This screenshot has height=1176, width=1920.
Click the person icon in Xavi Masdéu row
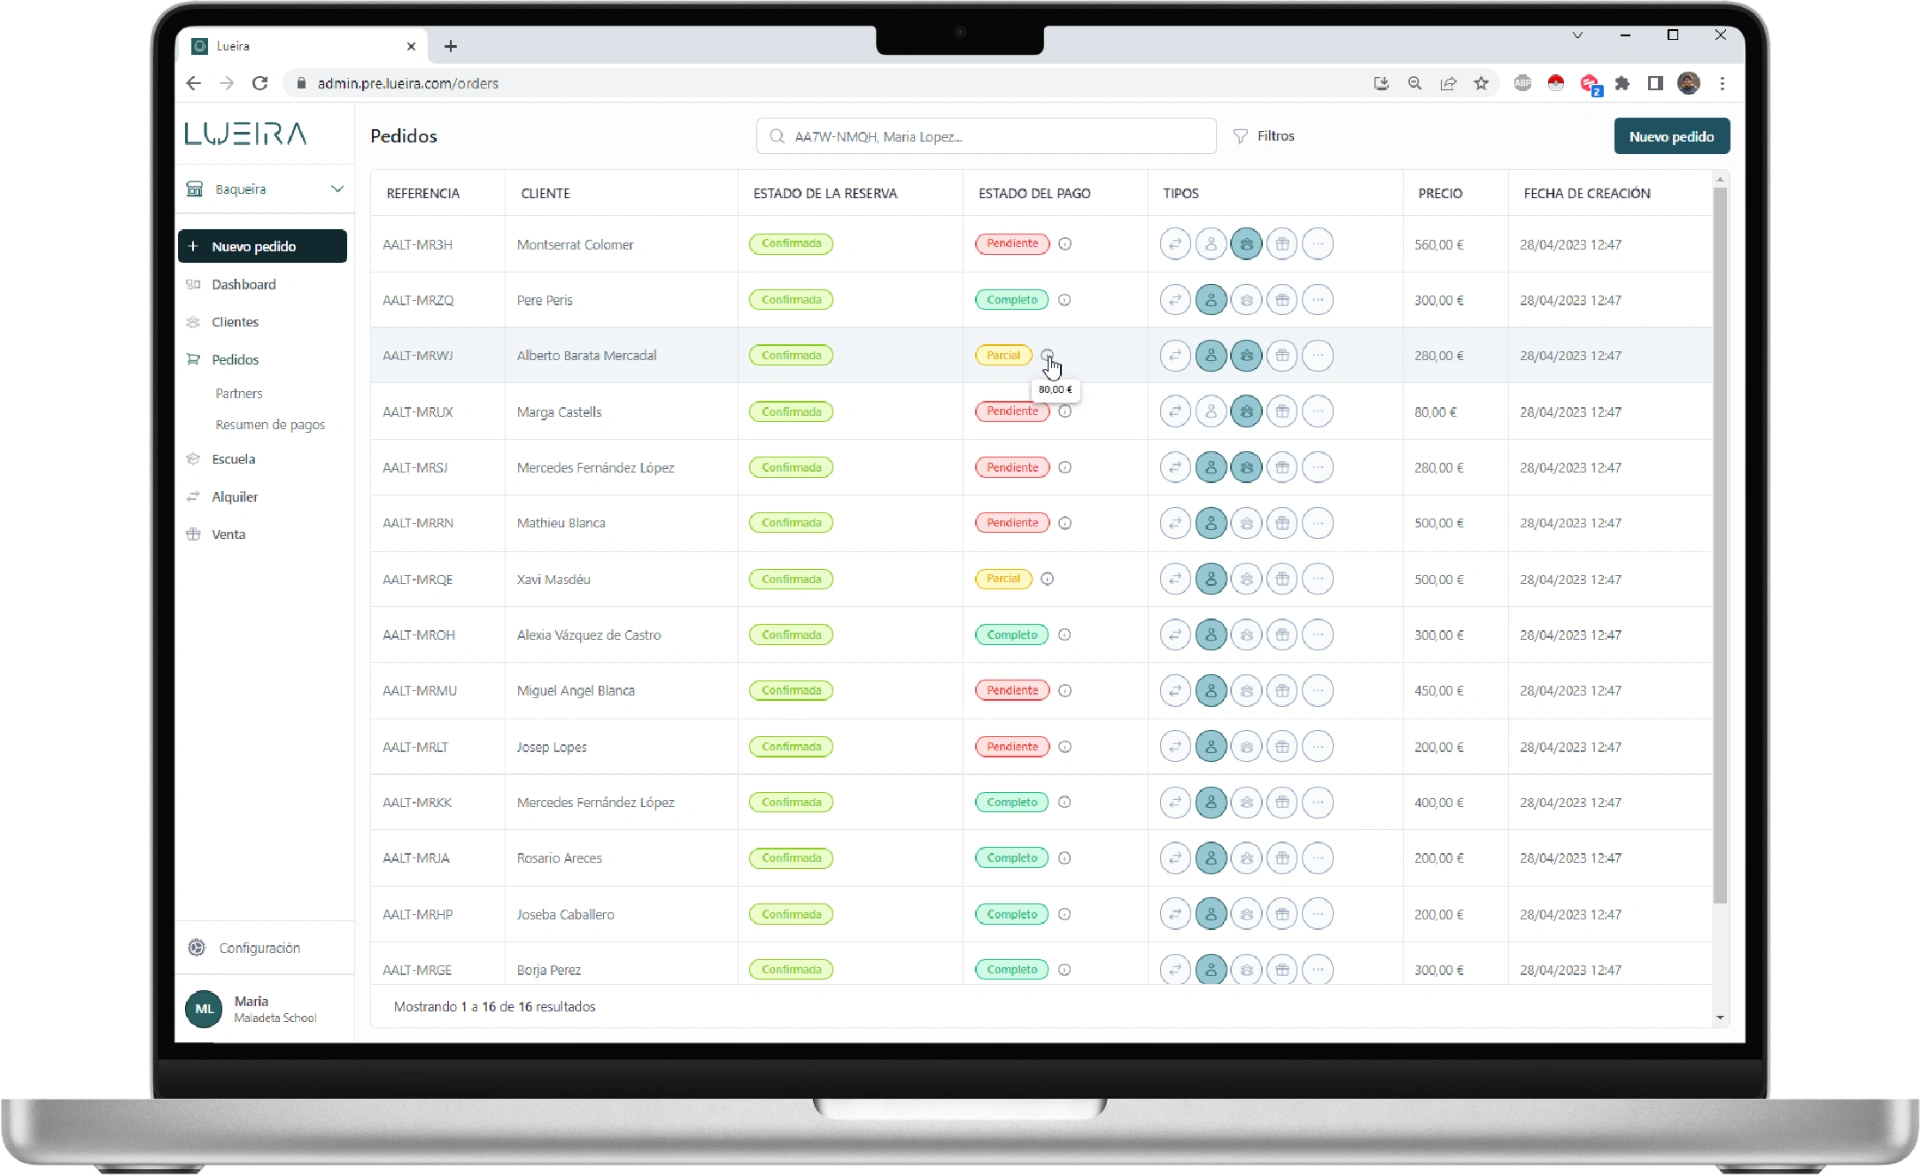point(1211,579)
